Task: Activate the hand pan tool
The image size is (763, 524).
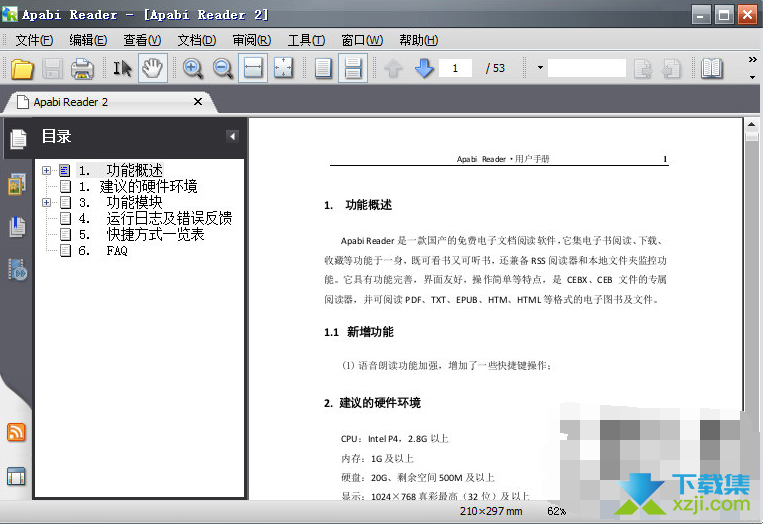Action: point(153,68)
